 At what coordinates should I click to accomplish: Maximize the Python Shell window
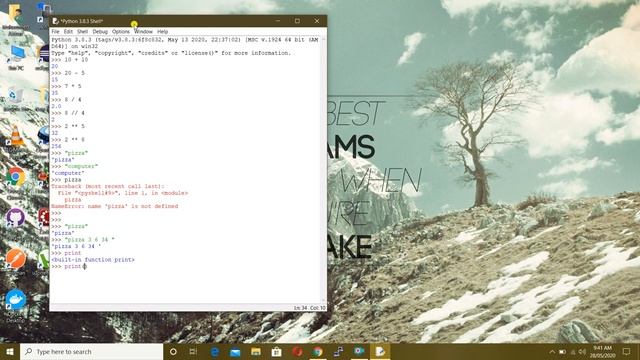(x=297, y=21)
